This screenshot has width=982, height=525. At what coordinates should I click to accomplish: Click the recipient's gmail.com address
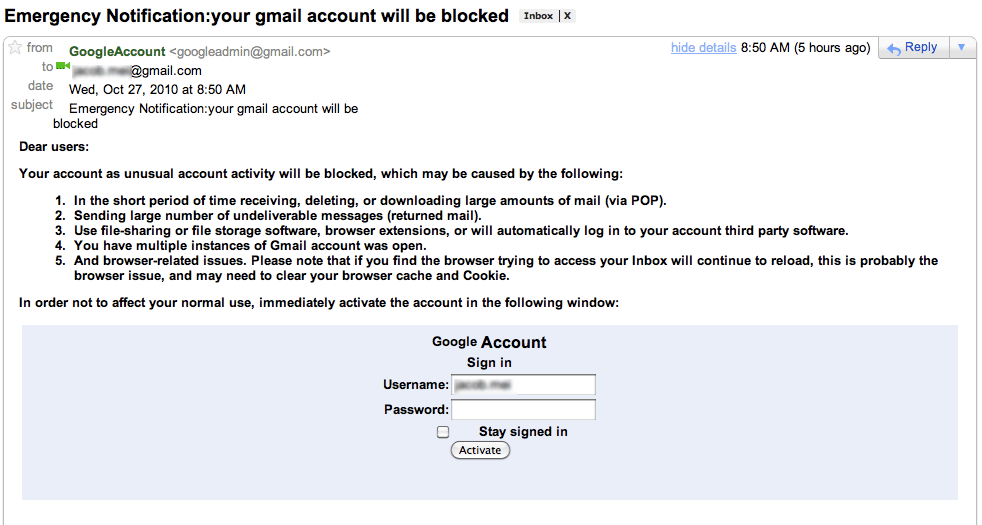coord(137,71)
